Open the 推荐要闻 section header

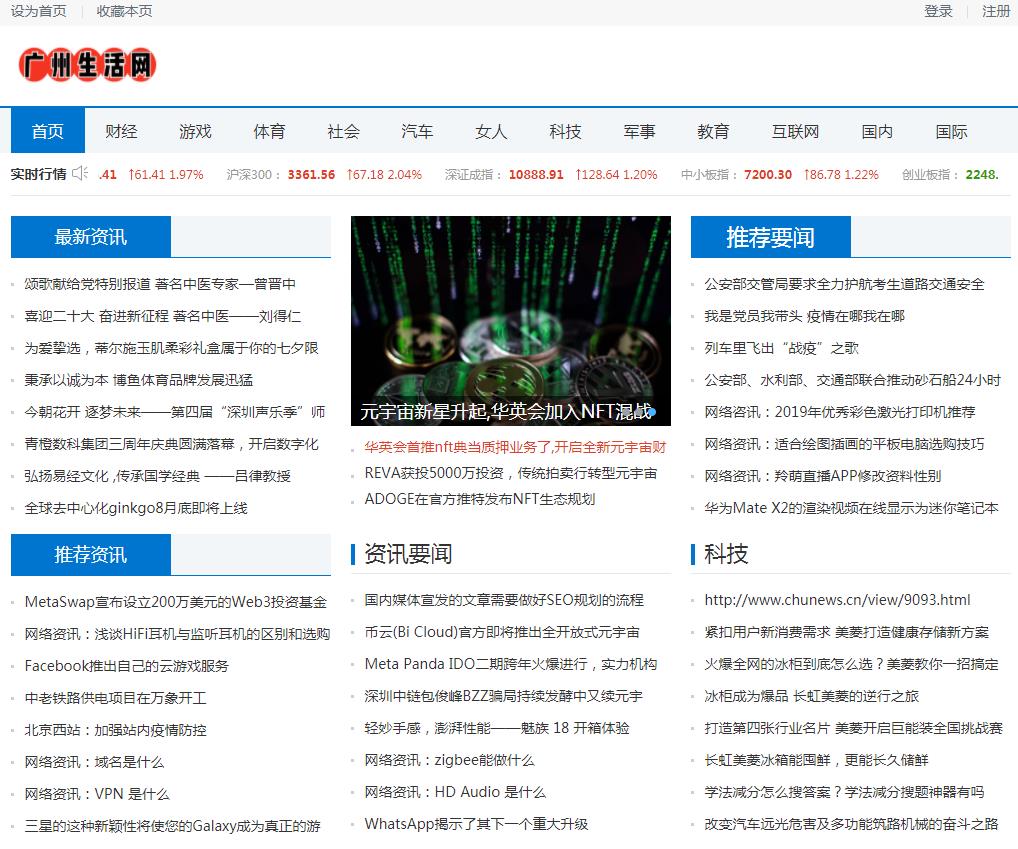(x=771, y=237)
